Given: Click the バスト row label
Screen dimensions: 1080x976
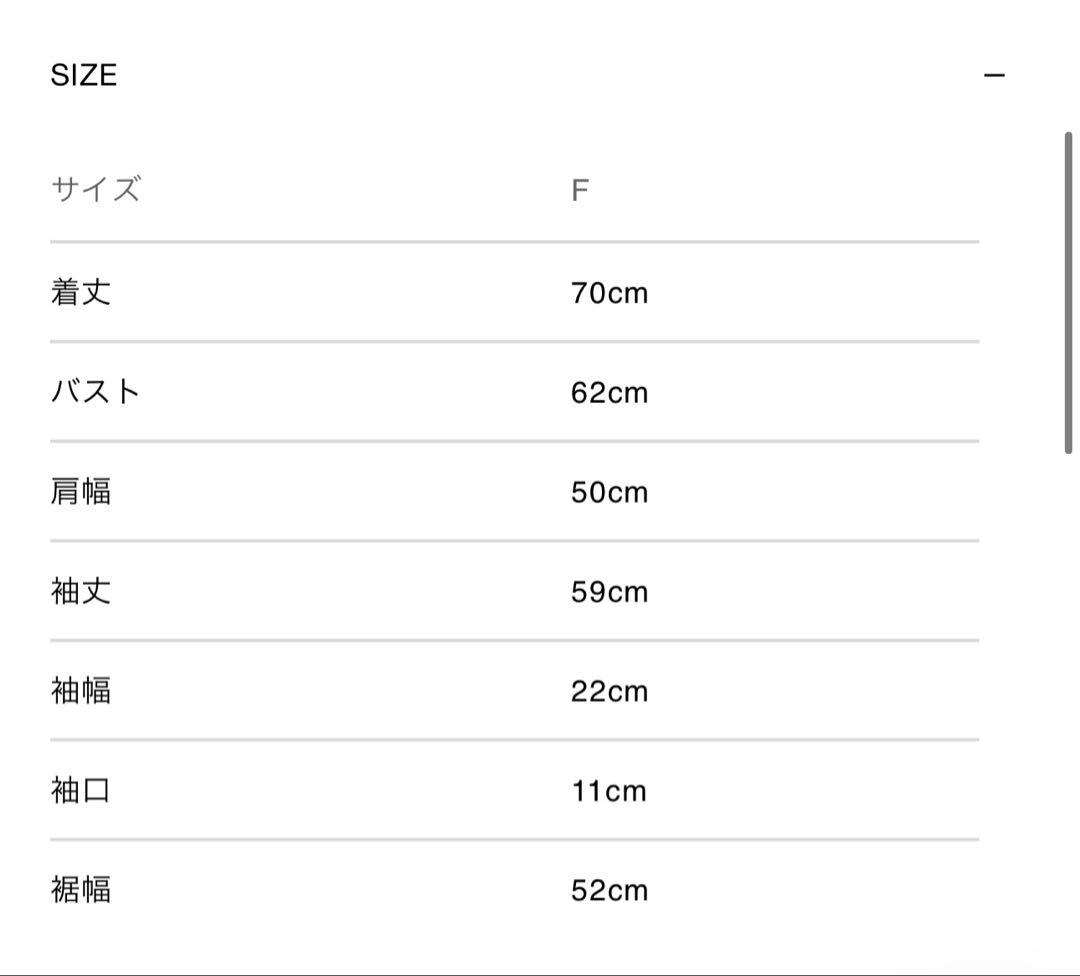Looking at the screenshot, I should point(96,392).
